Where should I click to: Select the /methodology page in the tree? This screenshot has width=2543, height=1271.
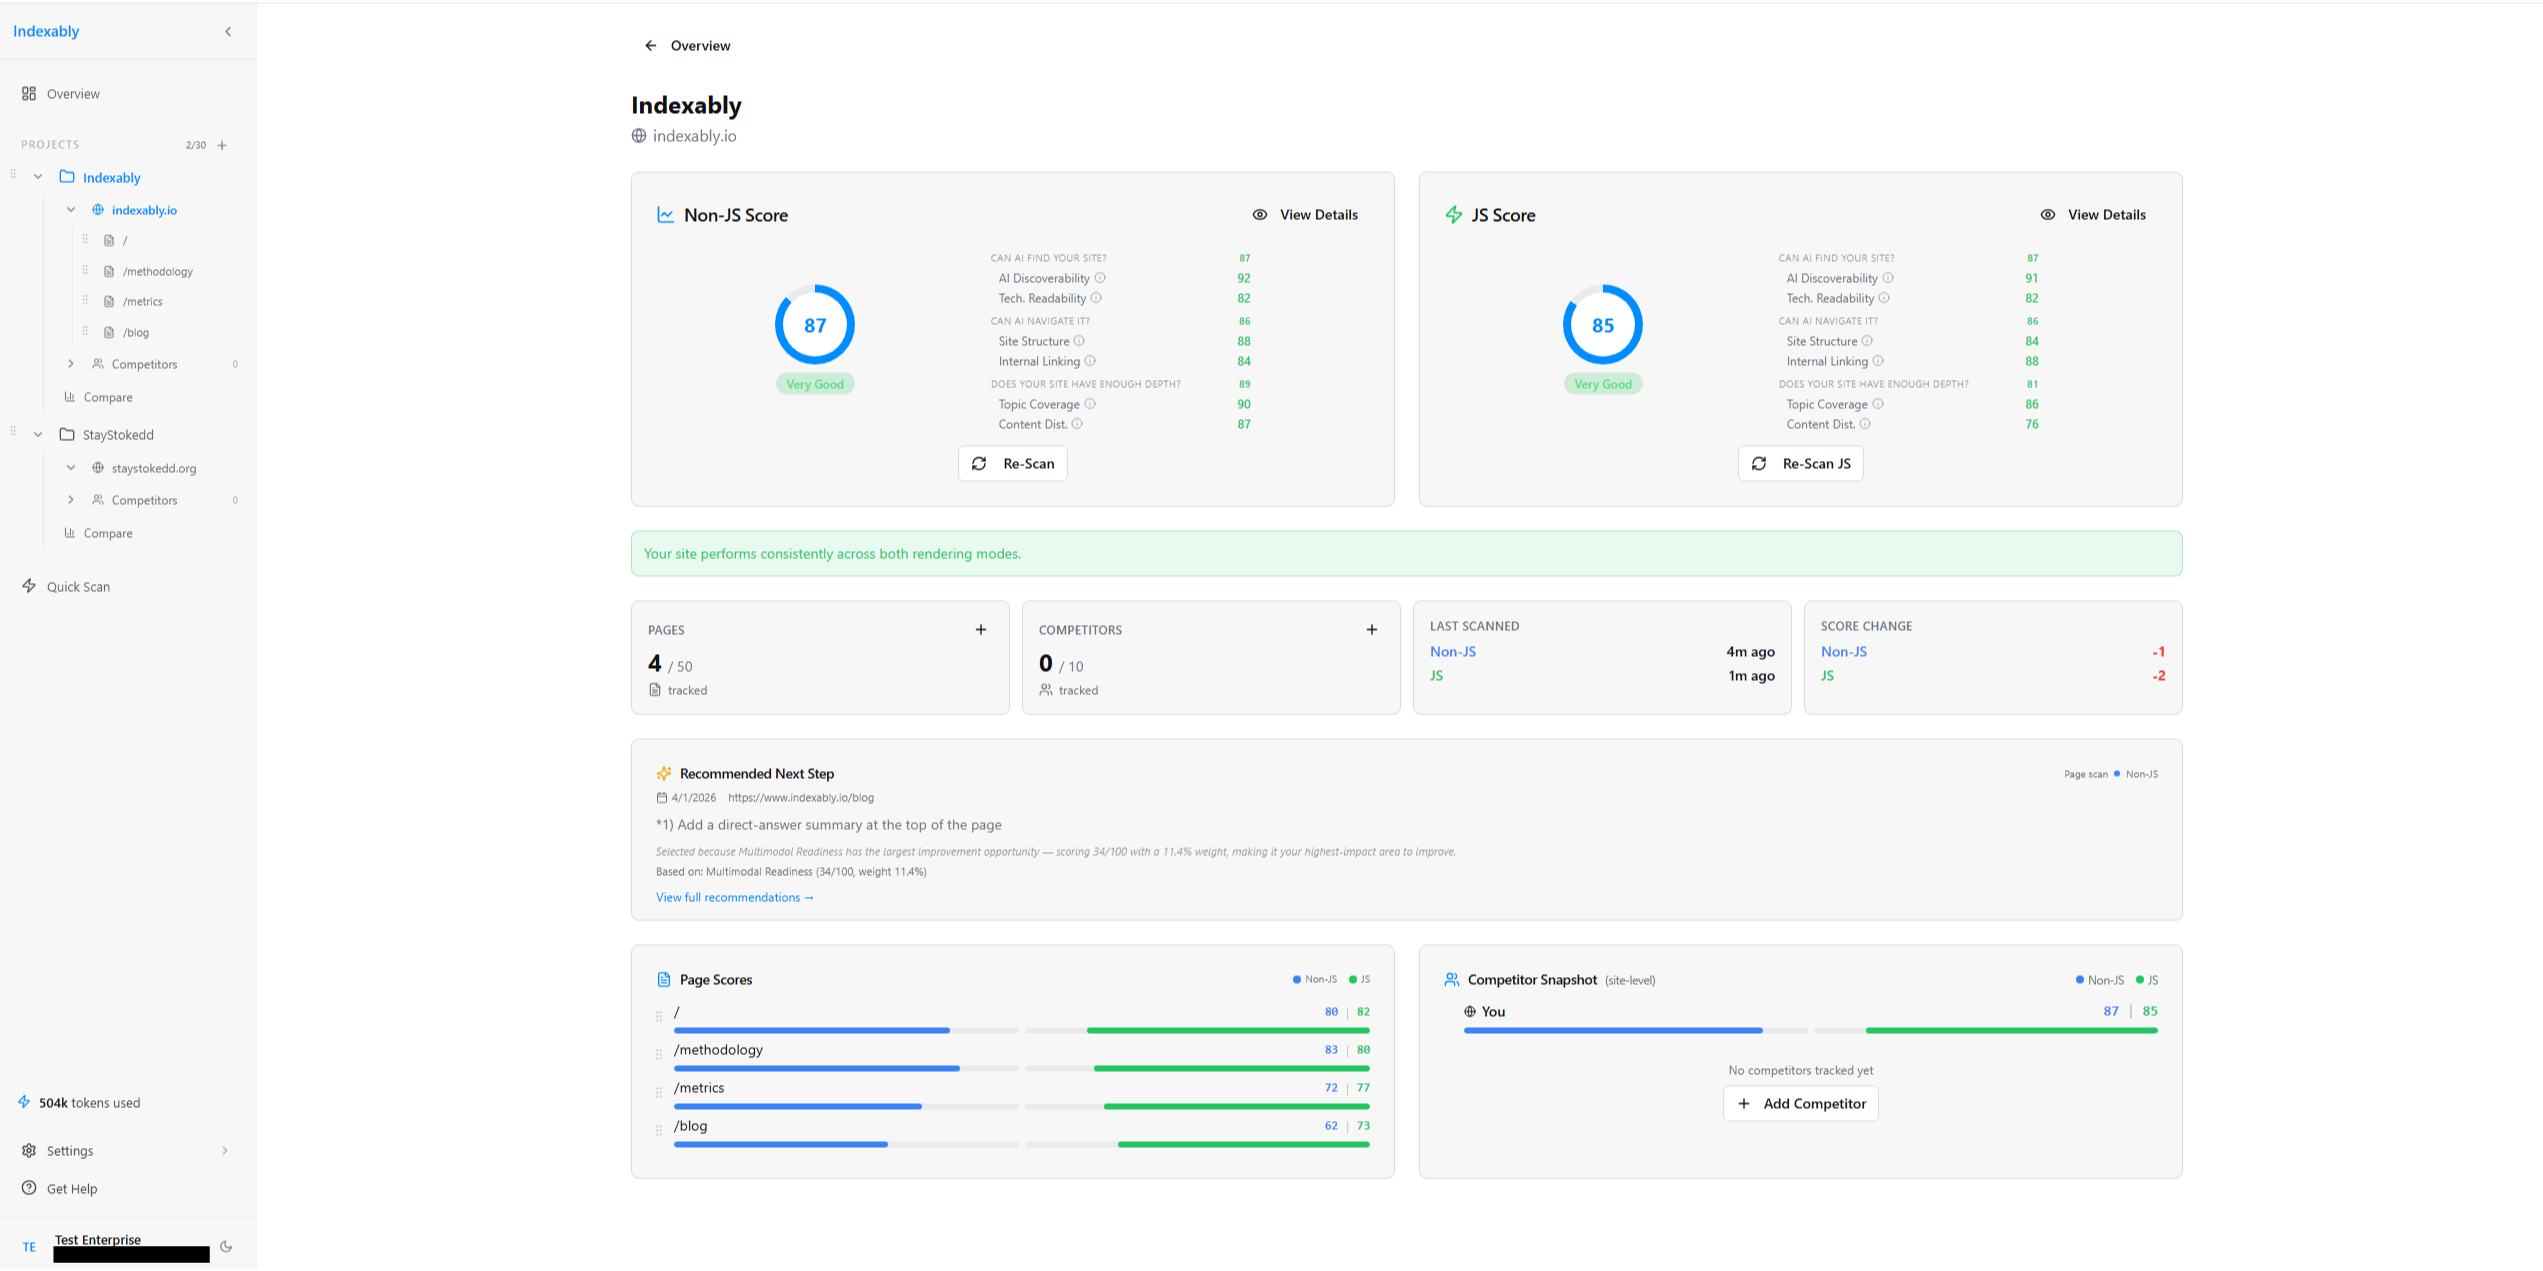tap(157, 272)
